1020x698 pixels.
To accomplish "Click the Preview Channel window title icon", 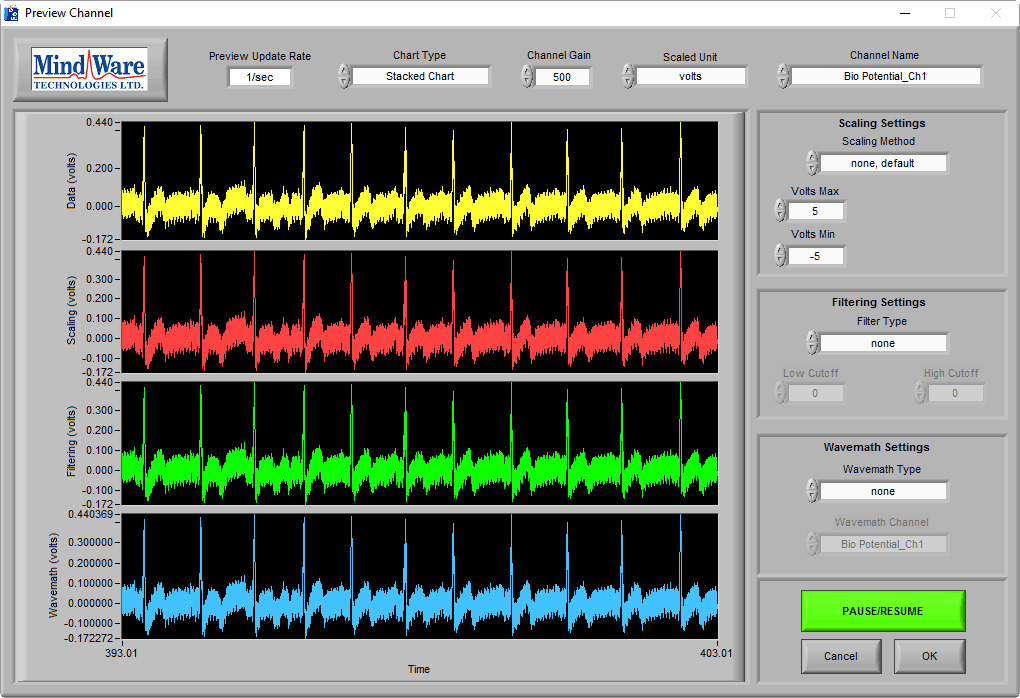I will 11,13.
